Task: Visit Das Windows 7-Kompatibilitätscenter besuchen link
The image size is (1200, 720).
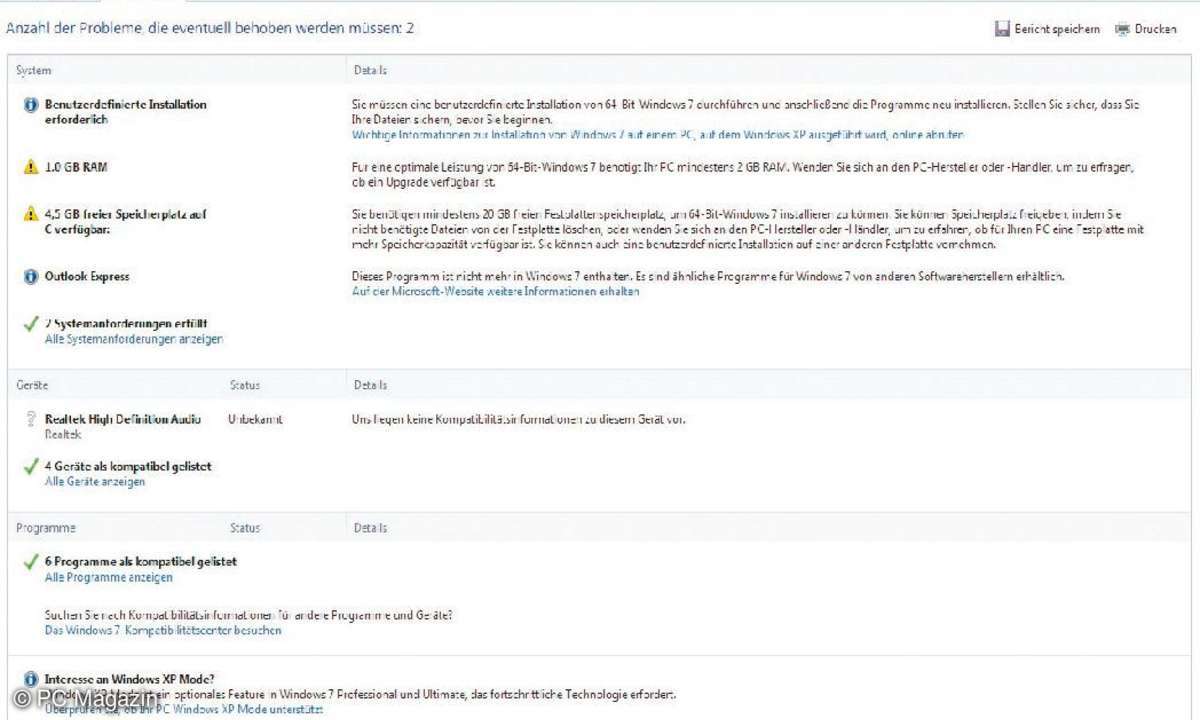Action: point(163,630)
